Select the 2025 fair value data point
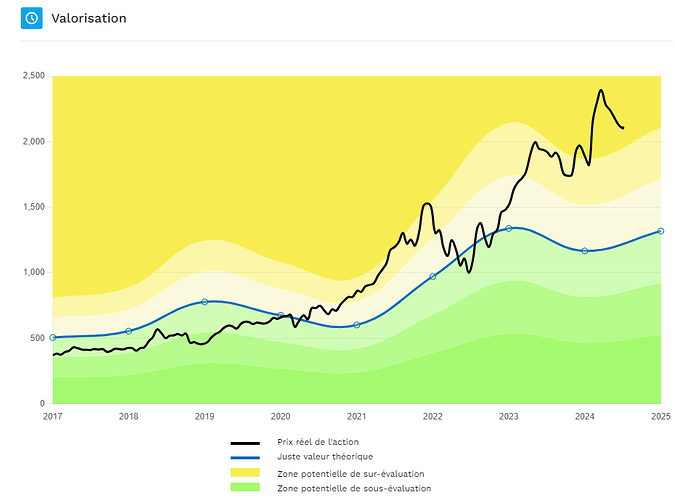 click(x=661, y=231)
